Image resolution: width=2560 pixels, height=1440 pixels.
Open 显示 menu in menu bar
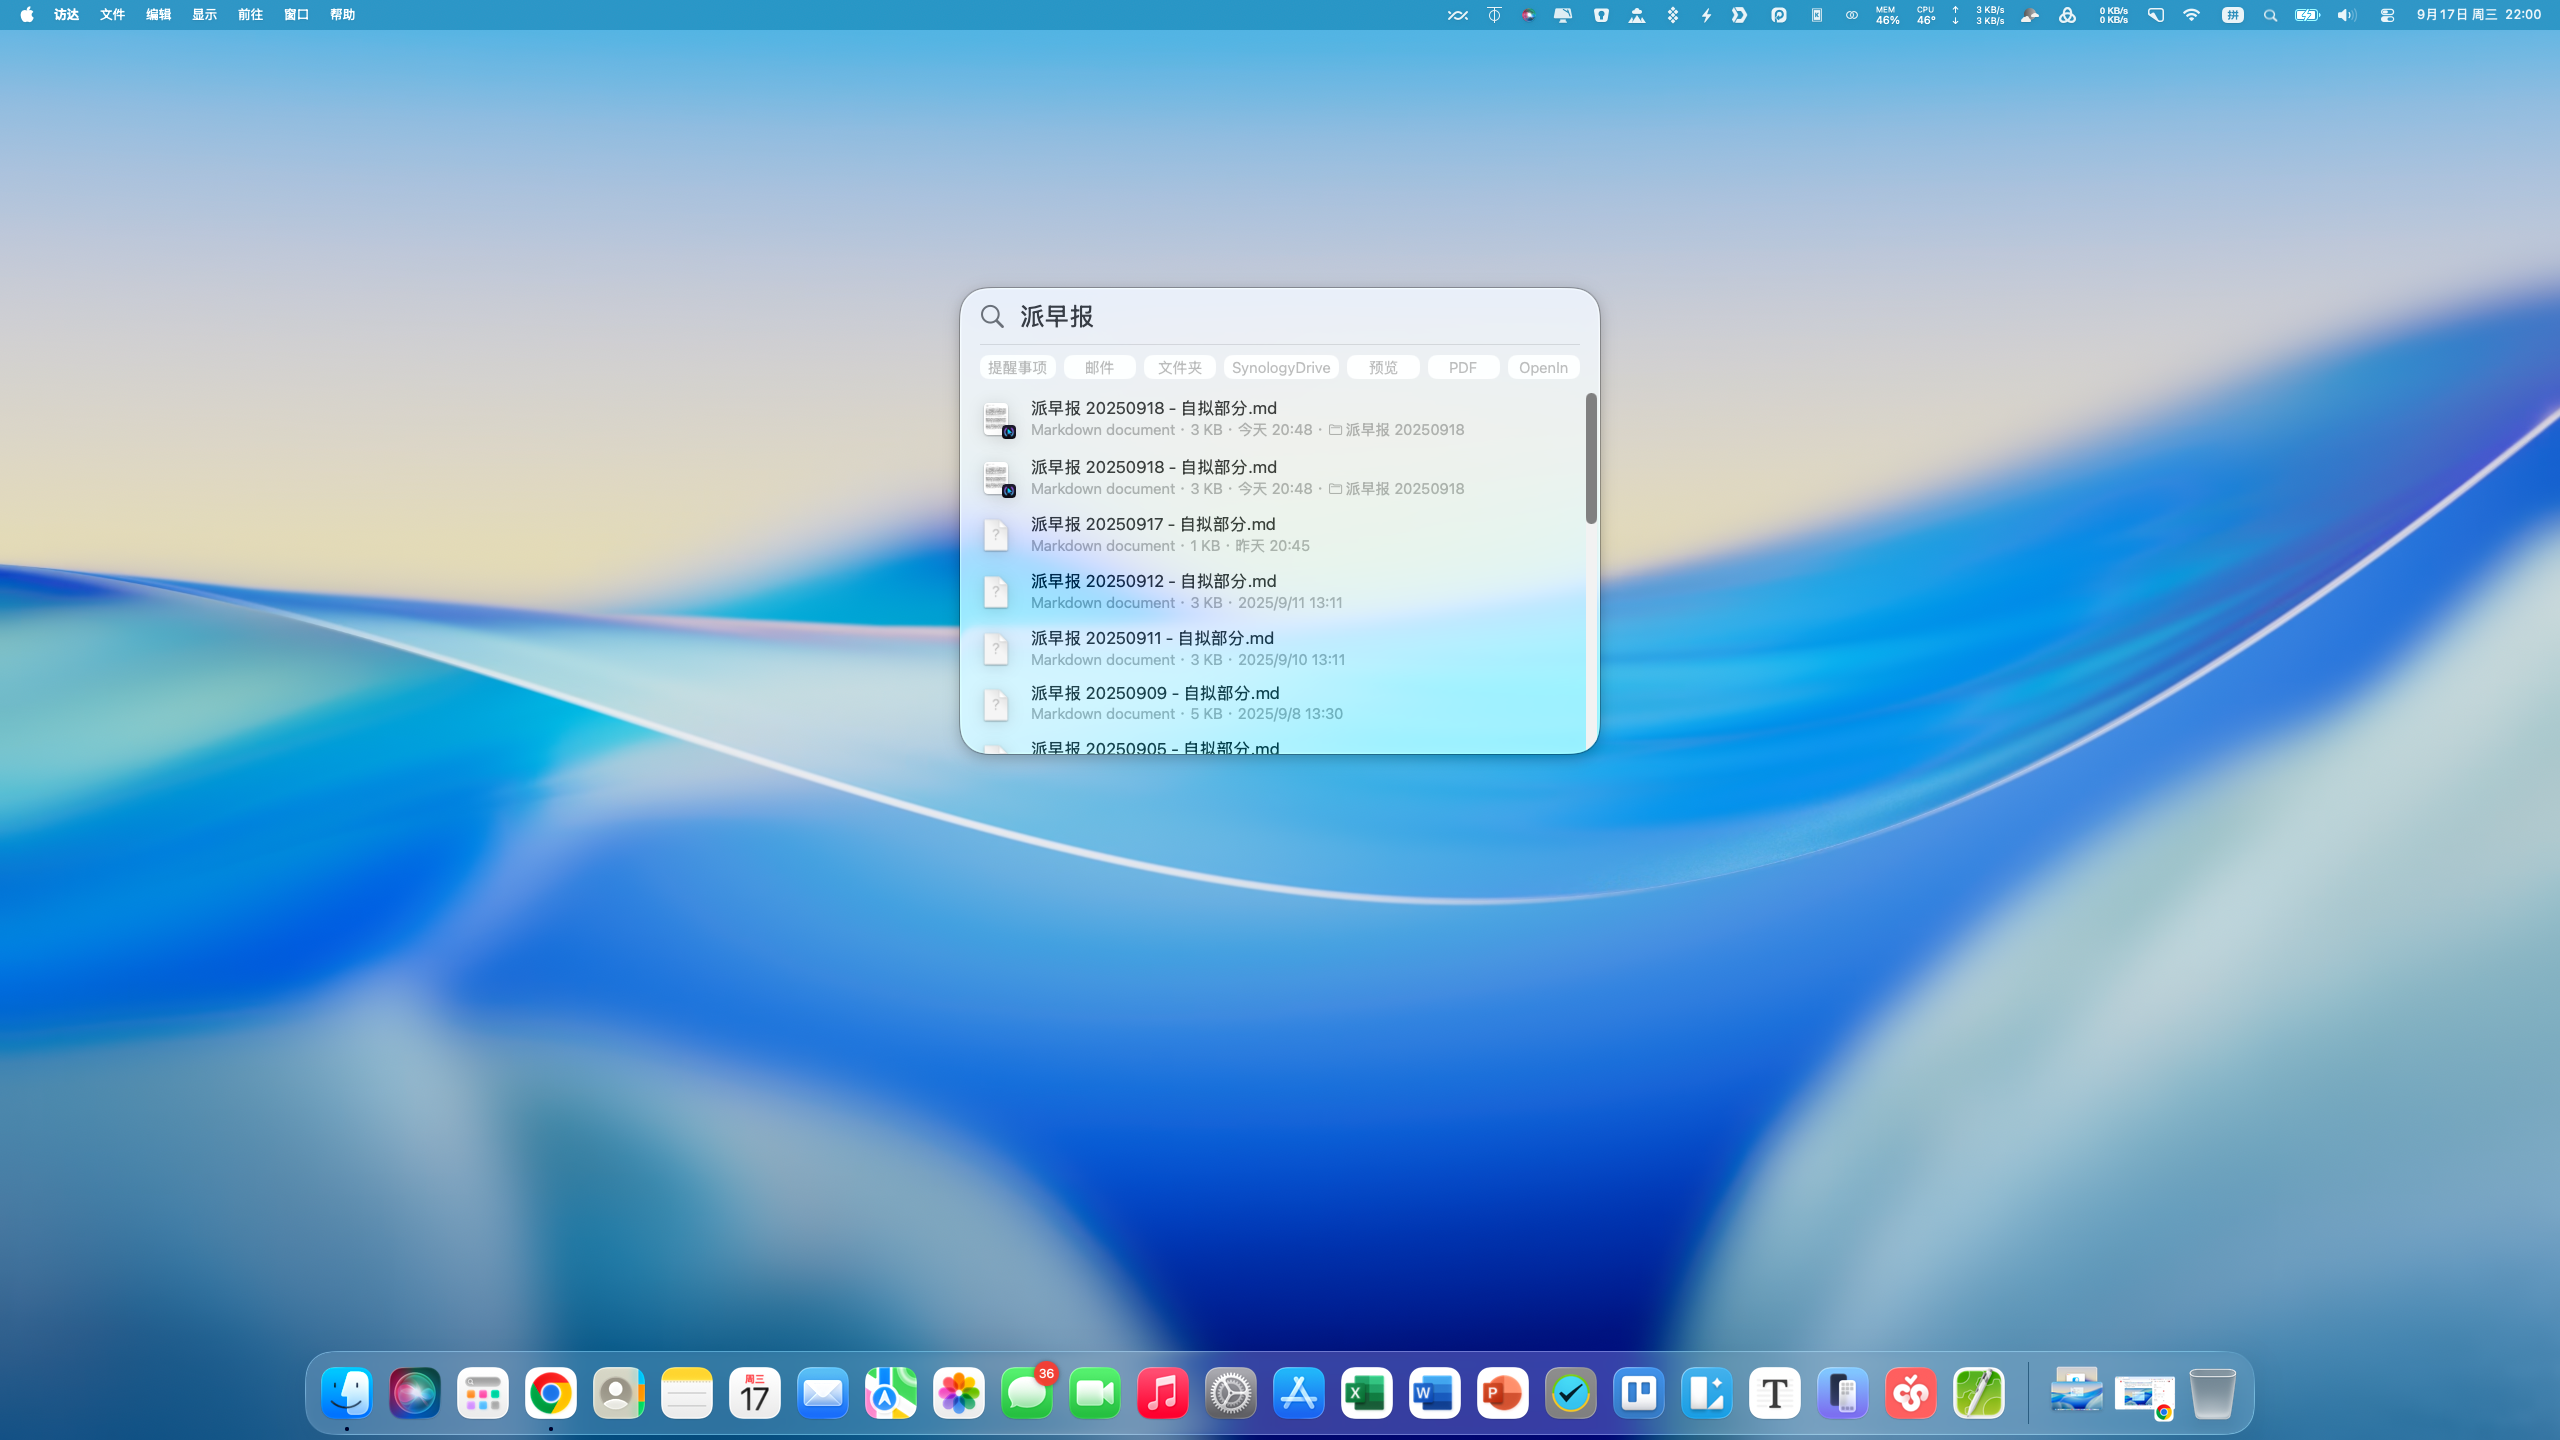204,15
